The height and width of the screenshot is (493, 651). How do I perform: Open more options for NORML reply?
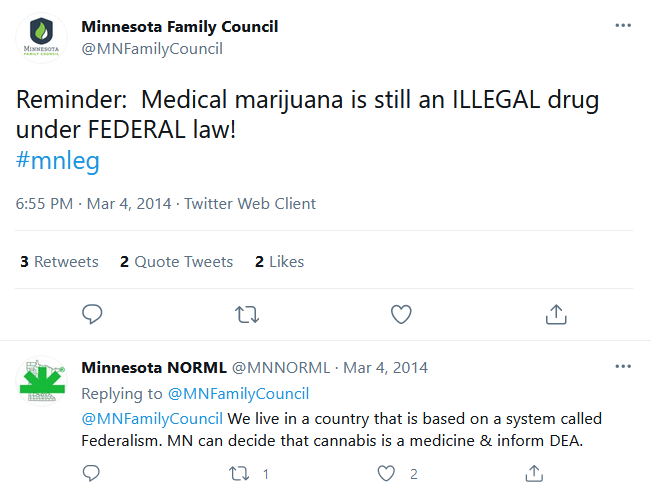click(623, 367)
